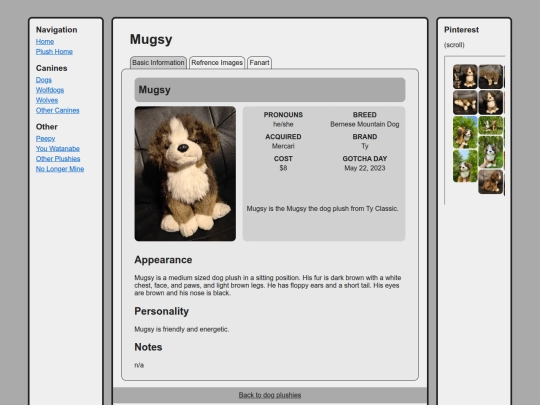Open the Wolves category link
The width and height of the screenshot is (540, 405).
pos(47,100)
